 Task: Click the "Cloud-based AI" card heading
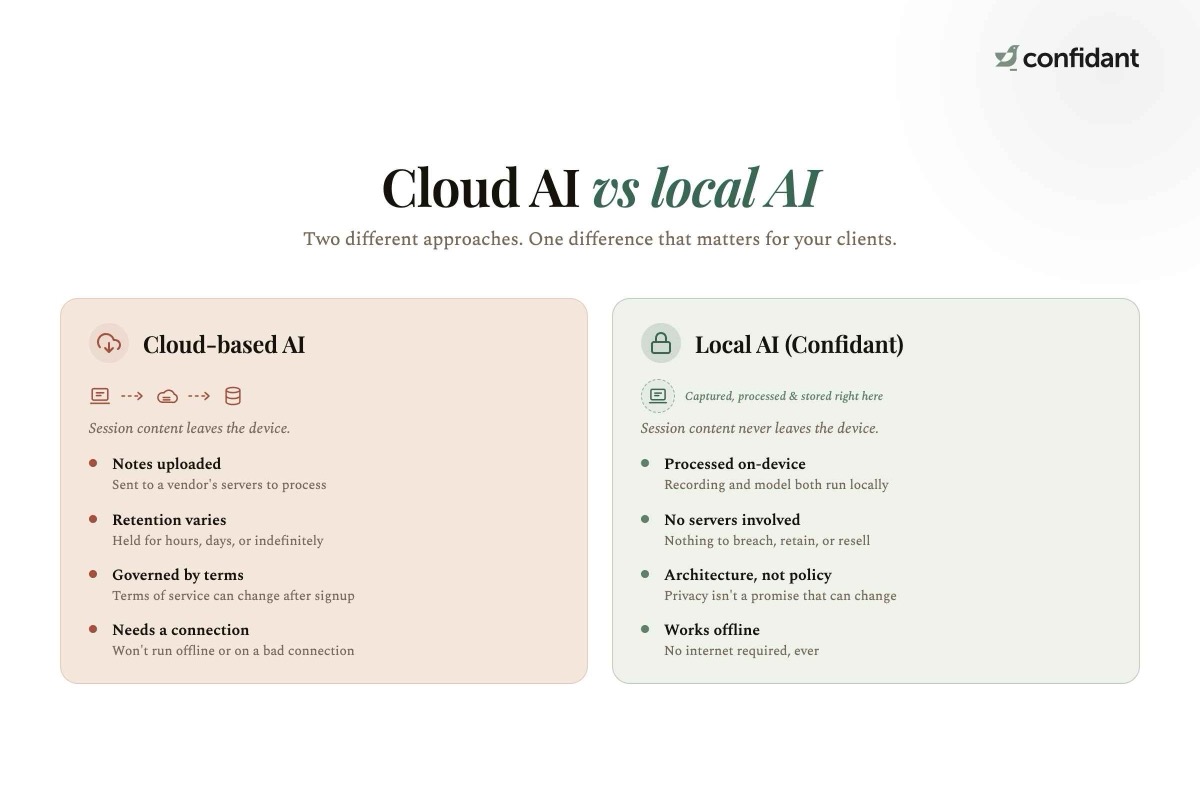(x=224, y=345)
